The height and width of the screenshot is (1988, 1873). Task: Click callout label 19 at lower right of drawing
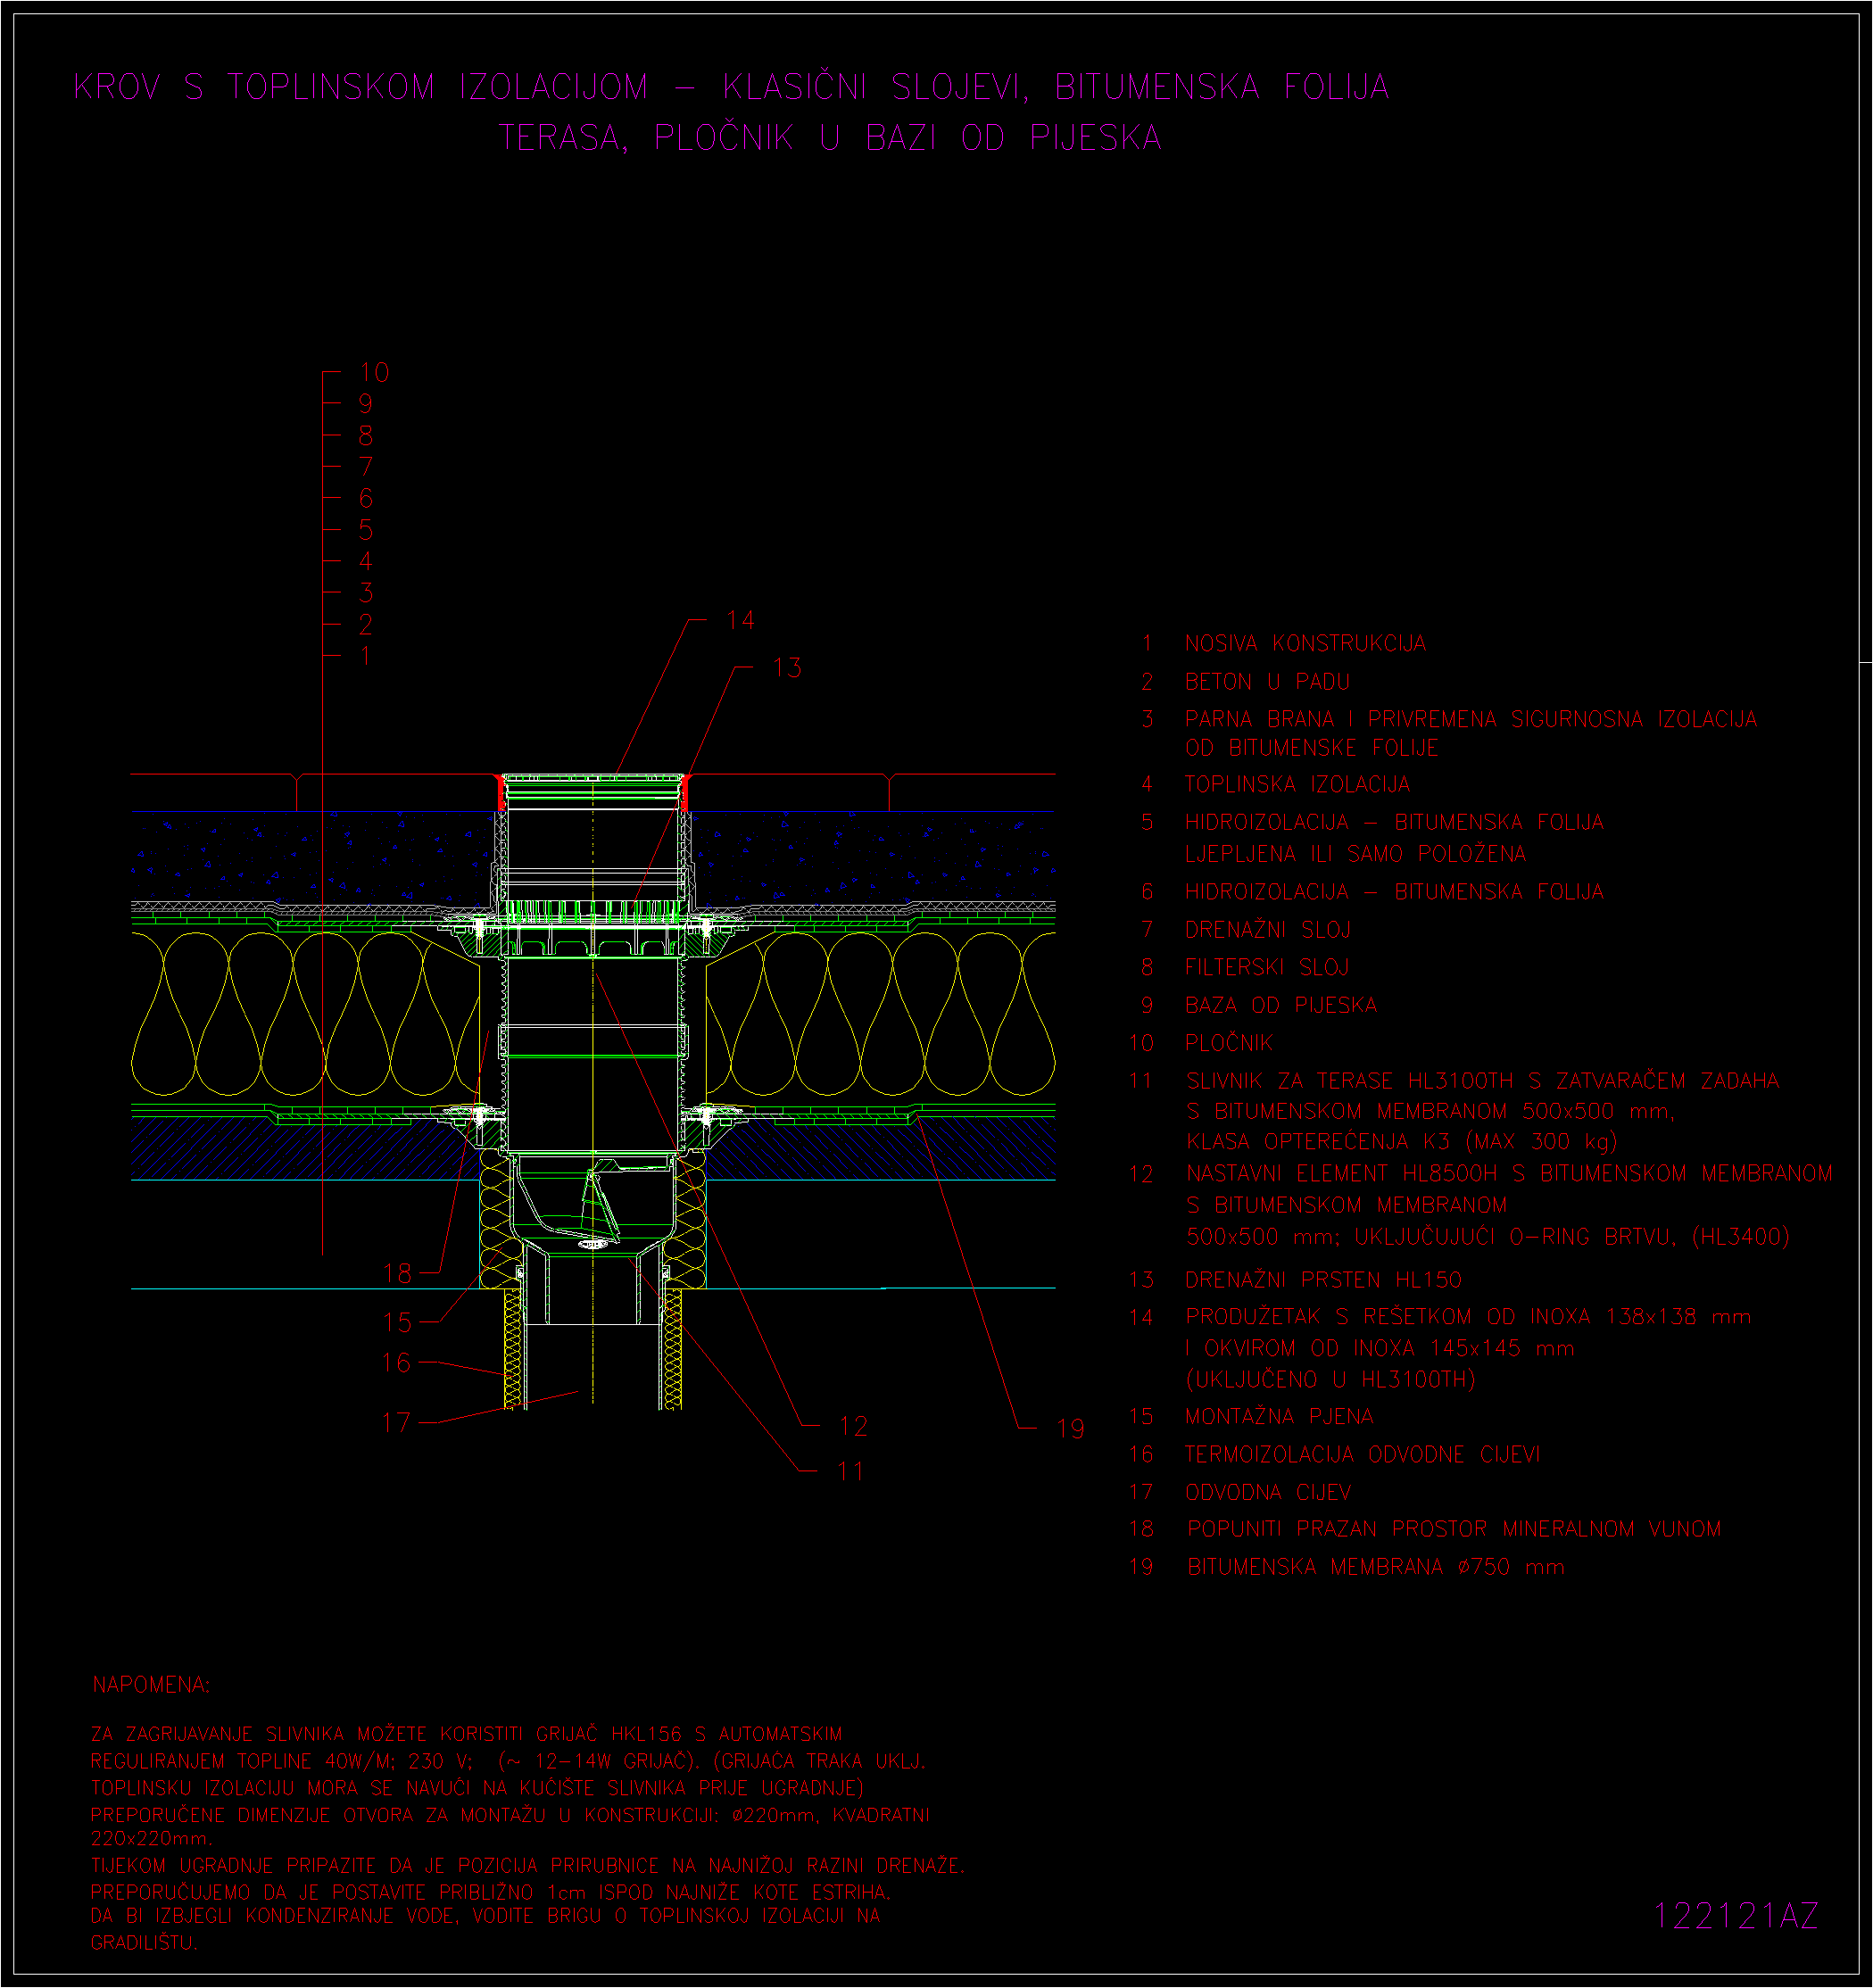coord(1070,1428)
